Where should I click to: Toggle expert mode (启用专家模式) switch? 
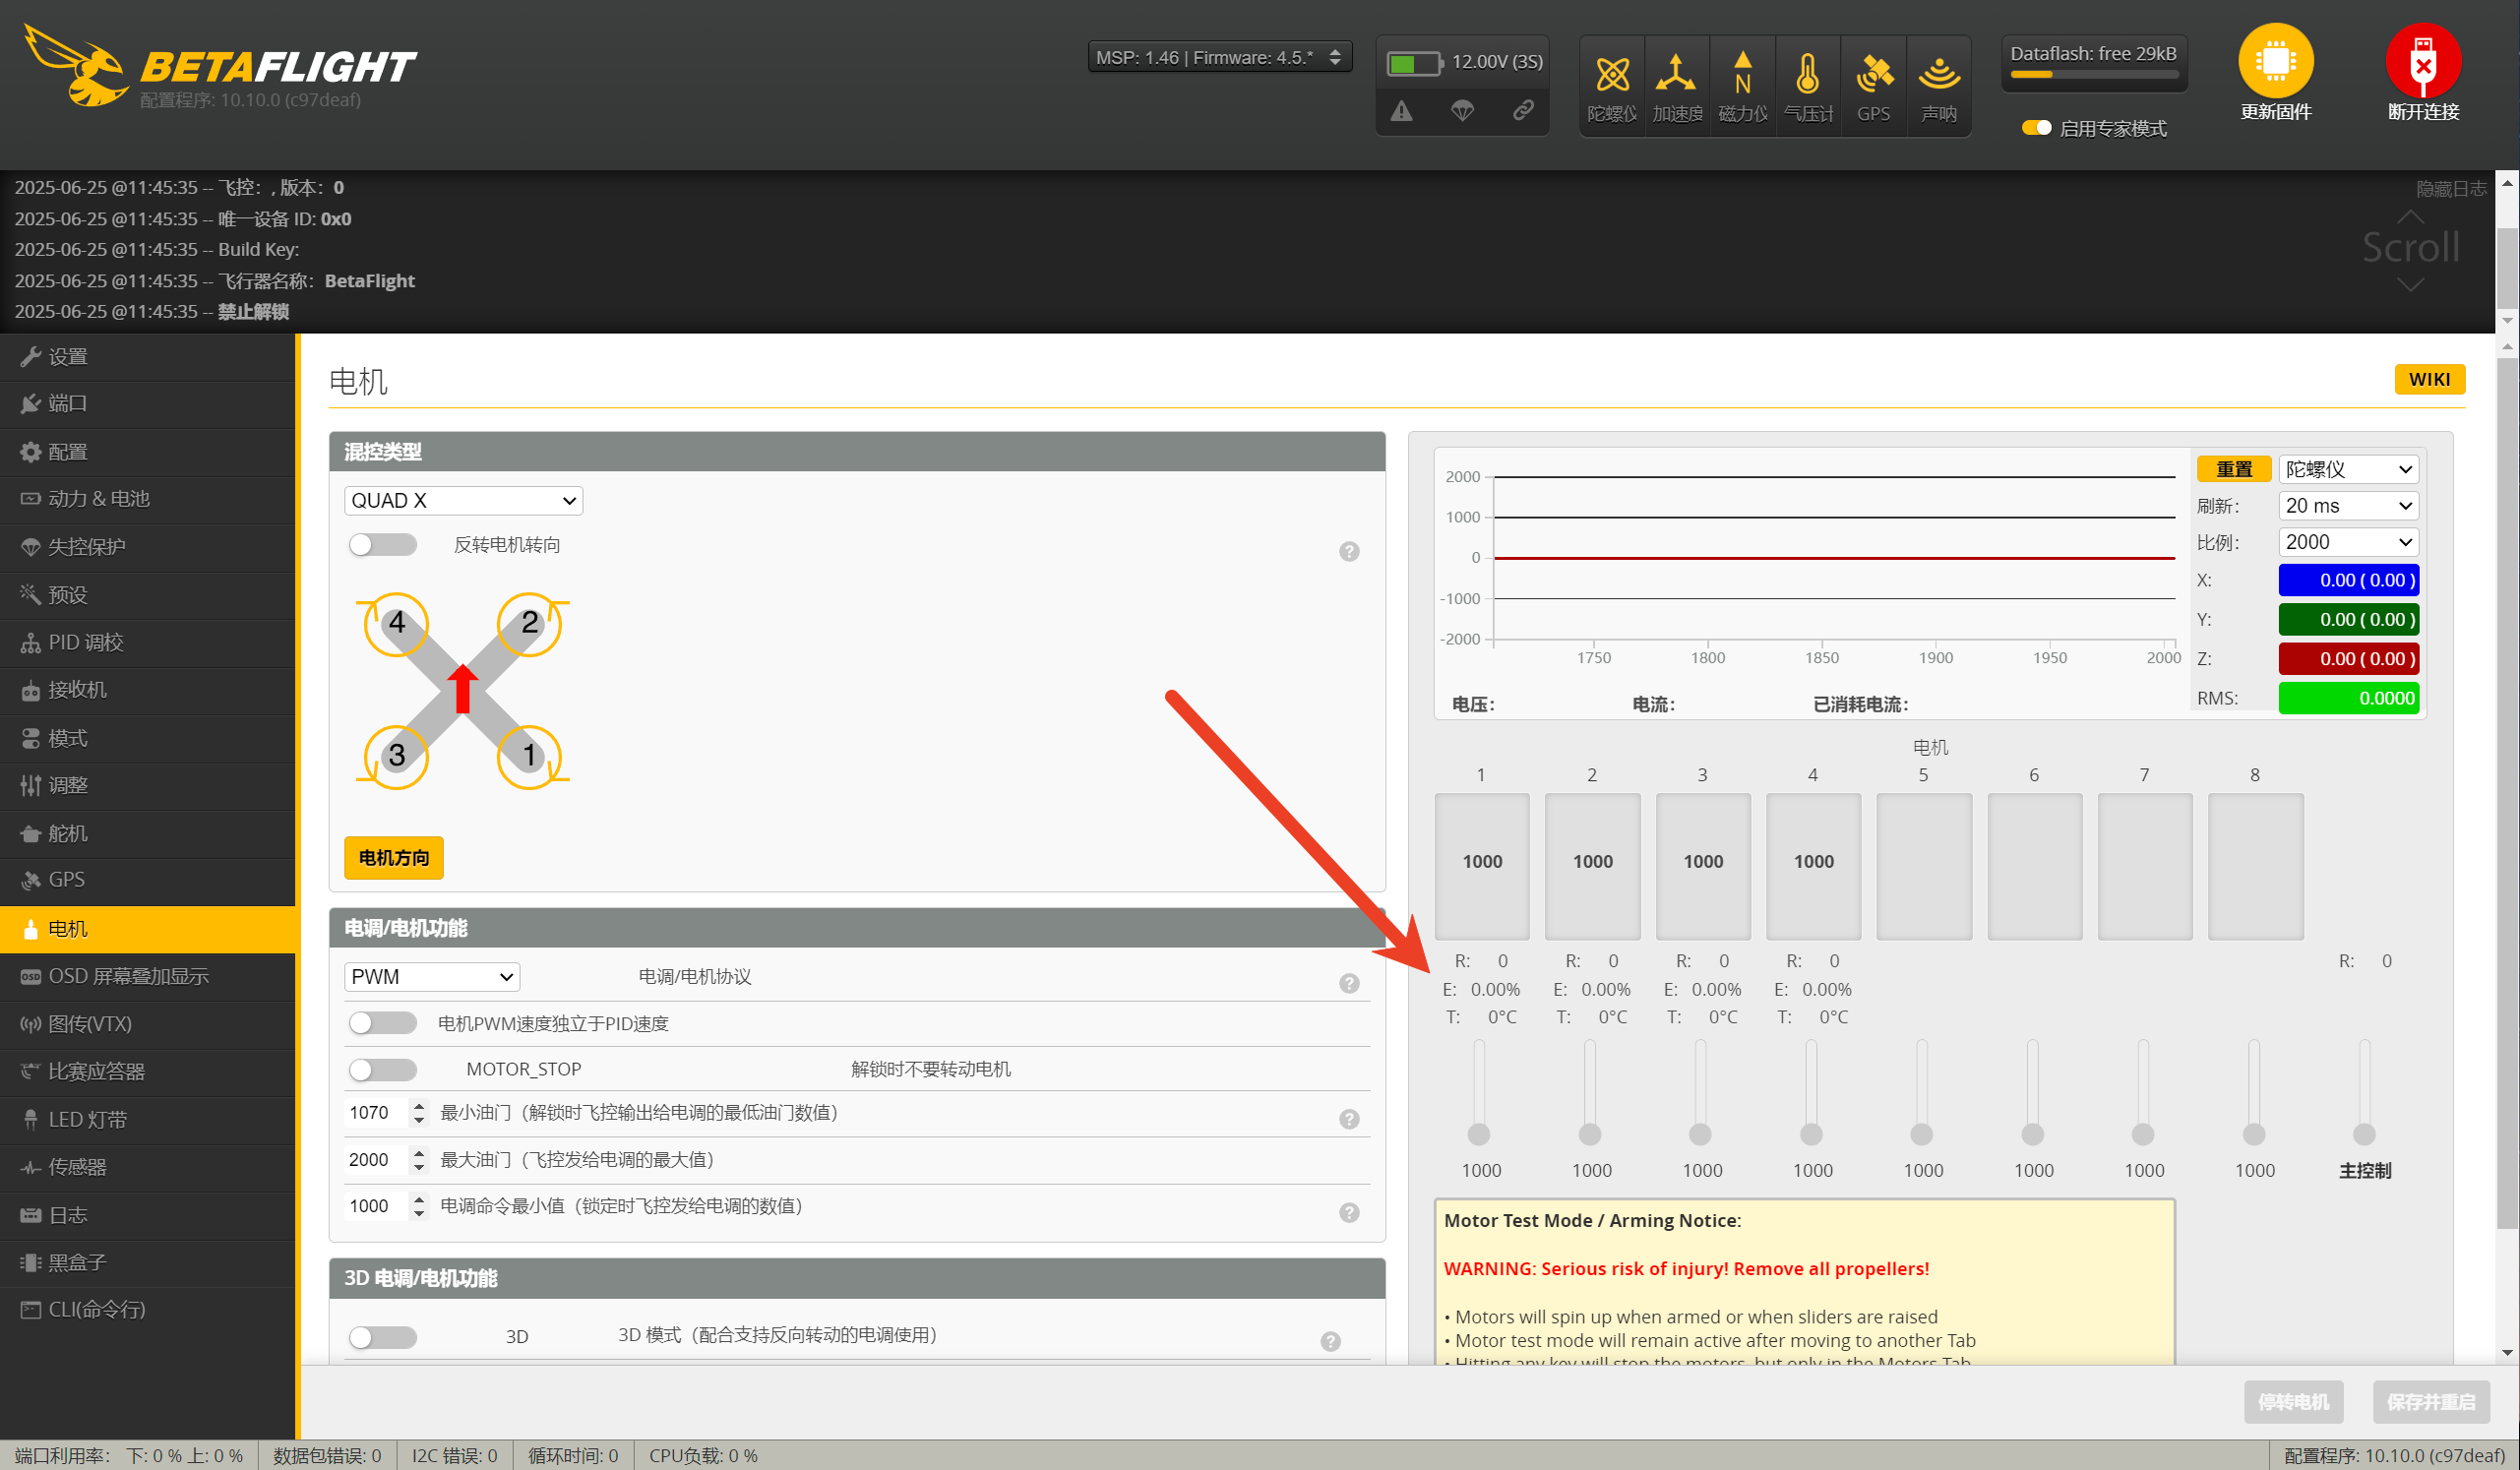(x=2036, y=128)
